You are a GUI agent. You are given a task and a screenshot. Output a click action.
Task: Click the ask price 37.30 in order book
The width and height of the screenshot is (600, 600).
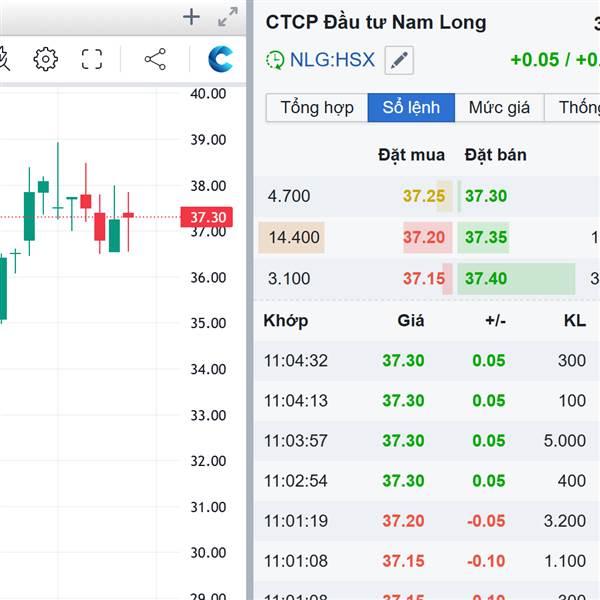(x=486, y=196)
